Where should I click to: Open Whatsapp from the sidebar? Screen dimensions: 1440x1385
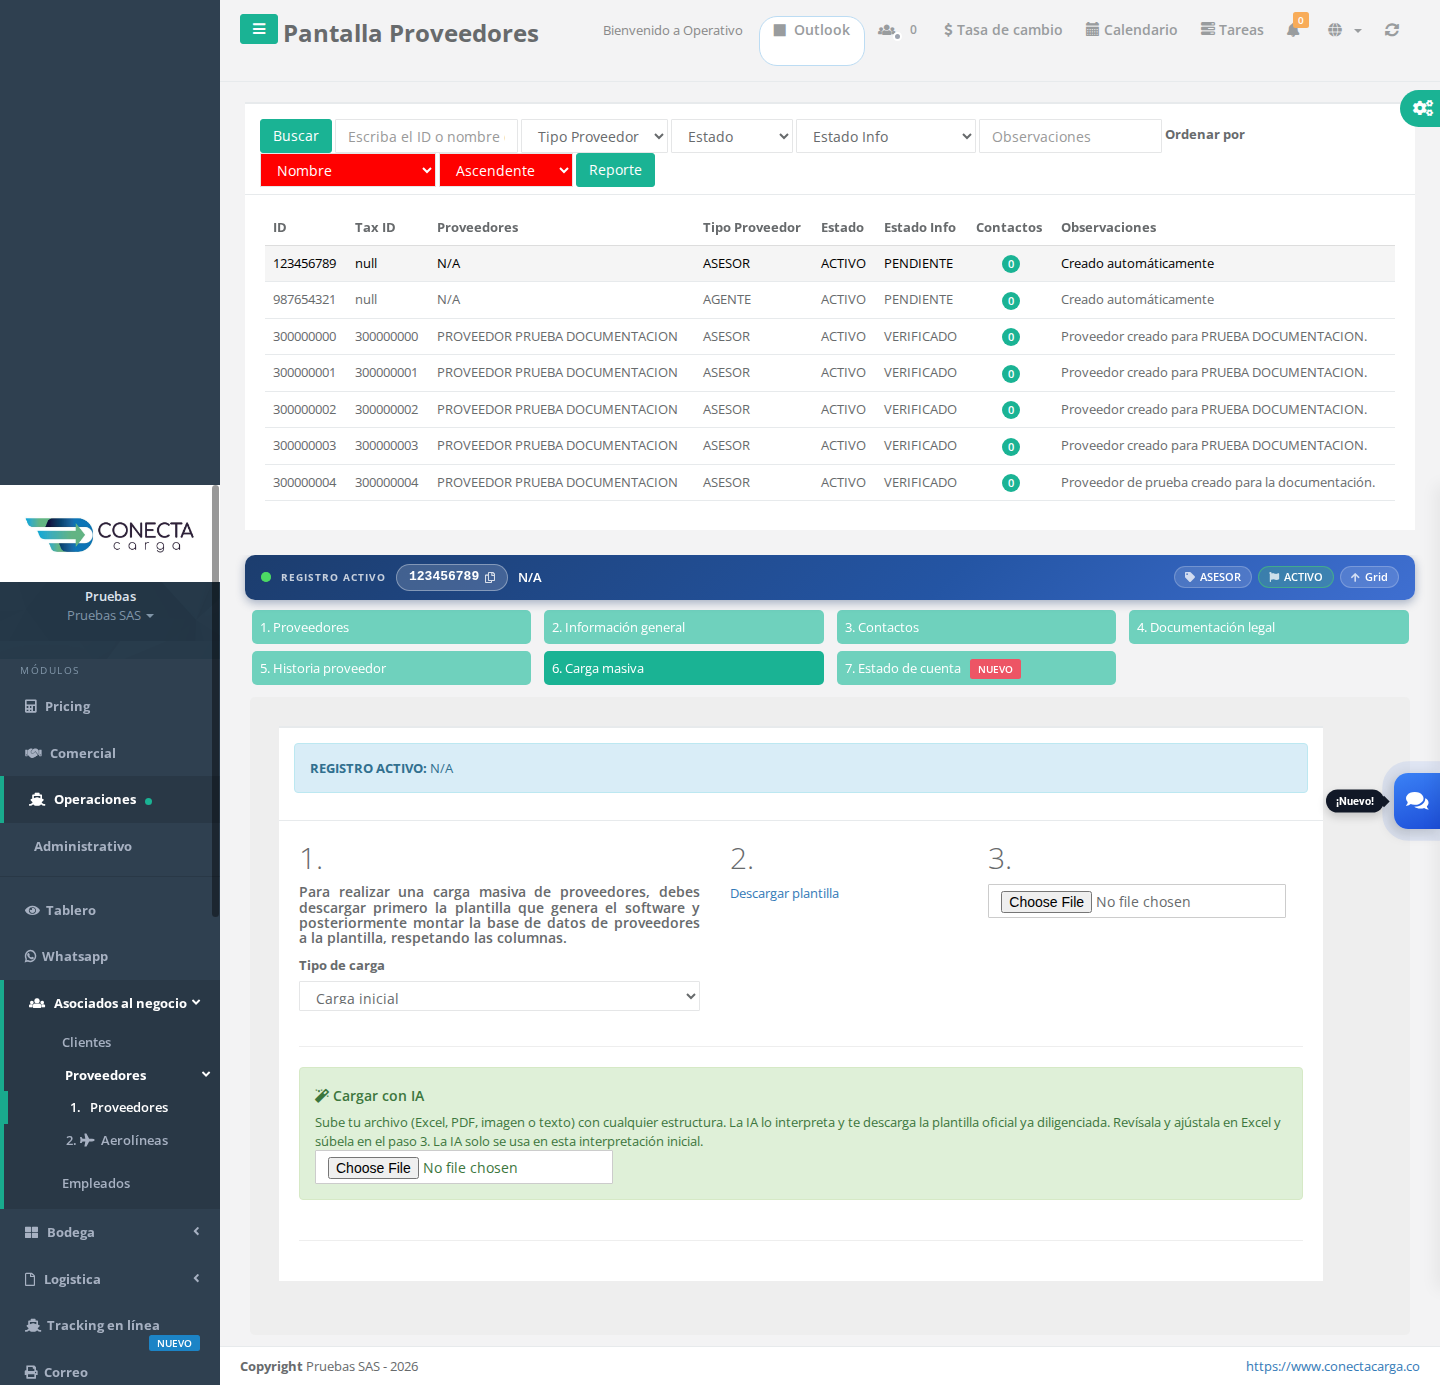point(66,956)
